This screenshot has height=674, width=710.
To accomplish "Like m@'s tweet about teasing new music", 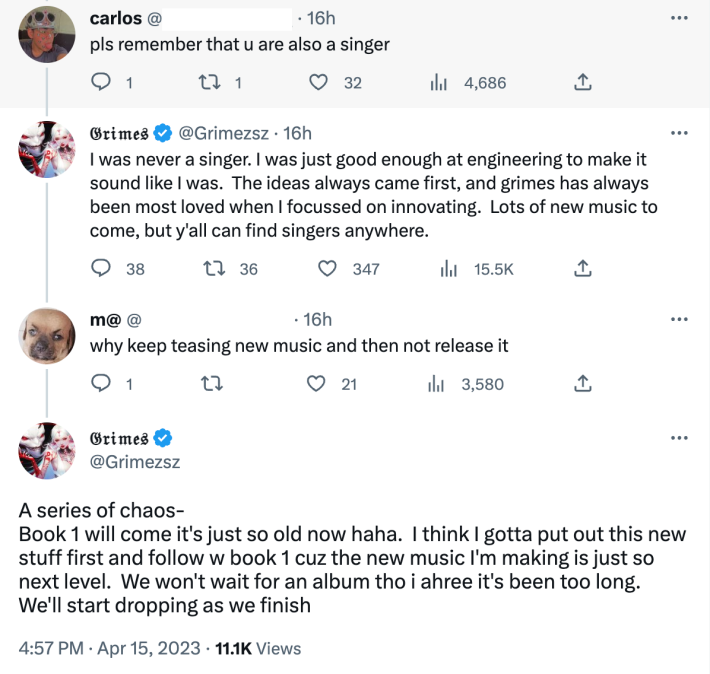I will tap(317, 383).
